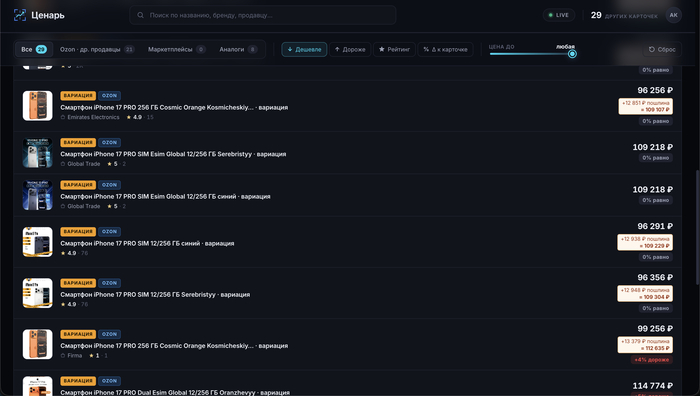This screenshot has width=700, height=396.
Task: Open iPhone 17 PRO SIM Esim Global синий title
Action: coord(165,196)
